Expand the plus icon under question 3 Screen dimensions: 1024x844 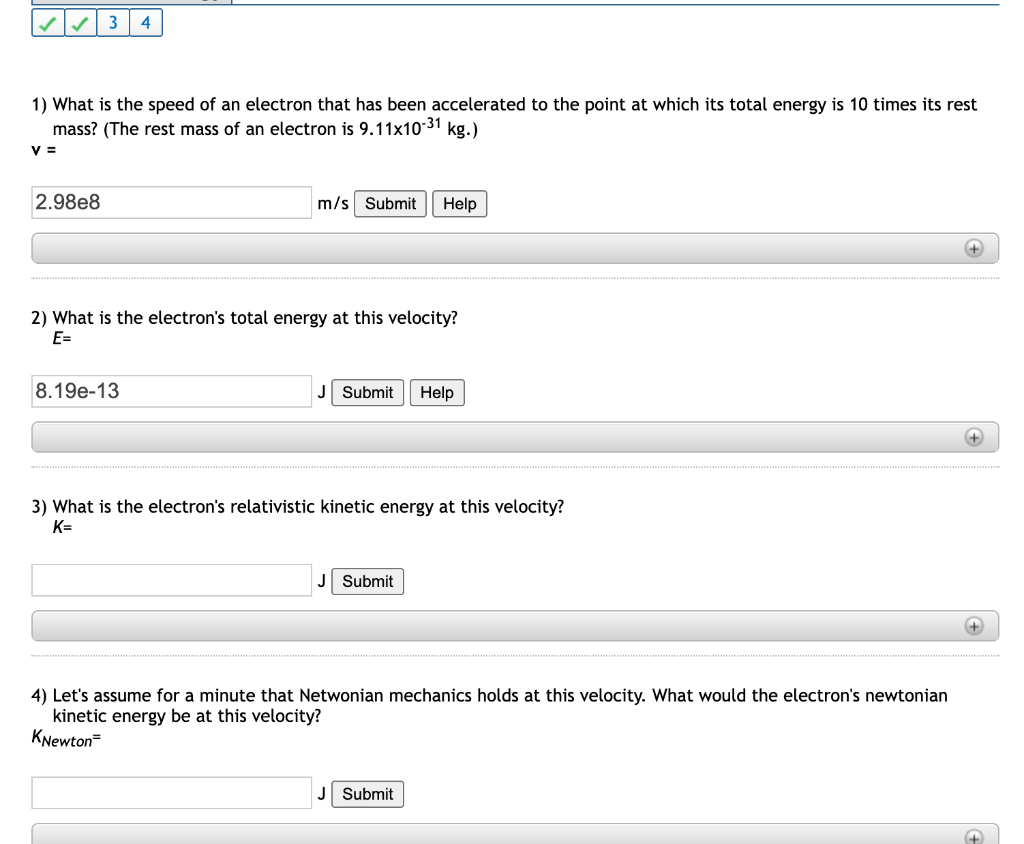click(x=974, y=626)
